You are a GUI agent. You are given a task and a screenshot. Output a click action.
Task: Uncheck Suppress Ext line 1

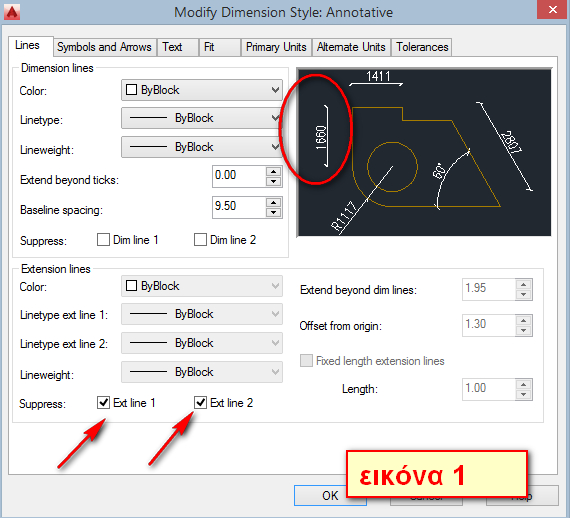[104, 402]
